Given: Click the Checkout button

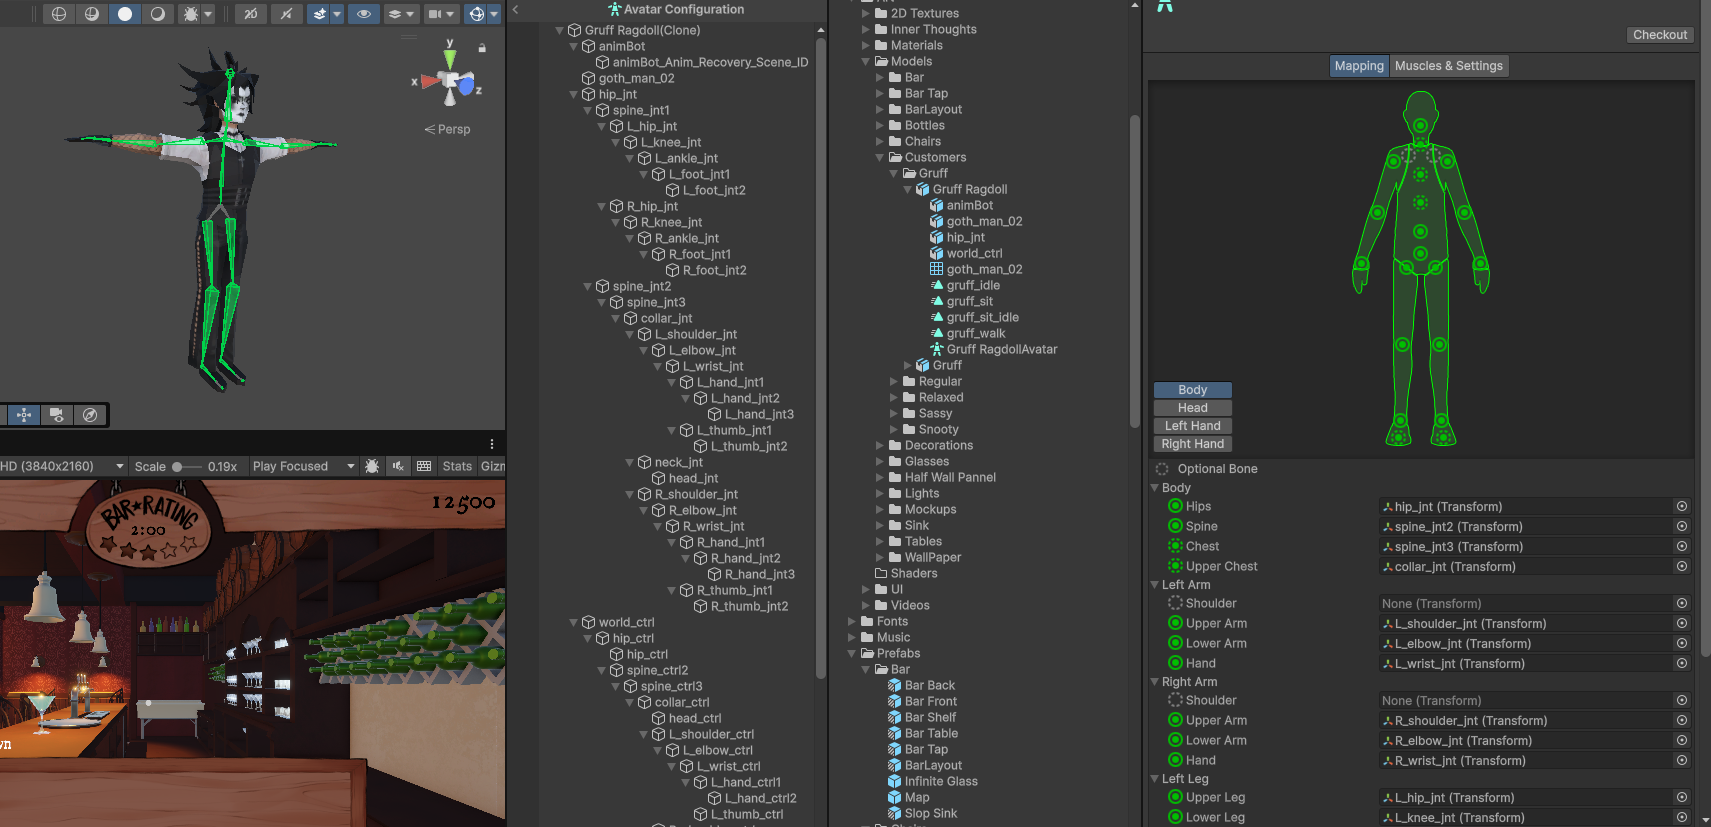Looking at the screenshot, I should point(1659,35).
